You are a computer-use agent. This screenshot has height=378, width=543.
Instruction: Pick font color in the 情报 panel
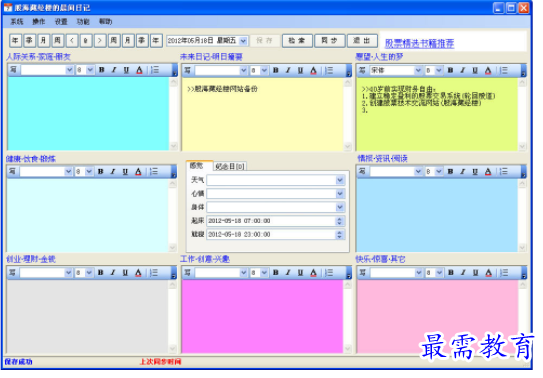pyautogui.click(x=488, y=172)
